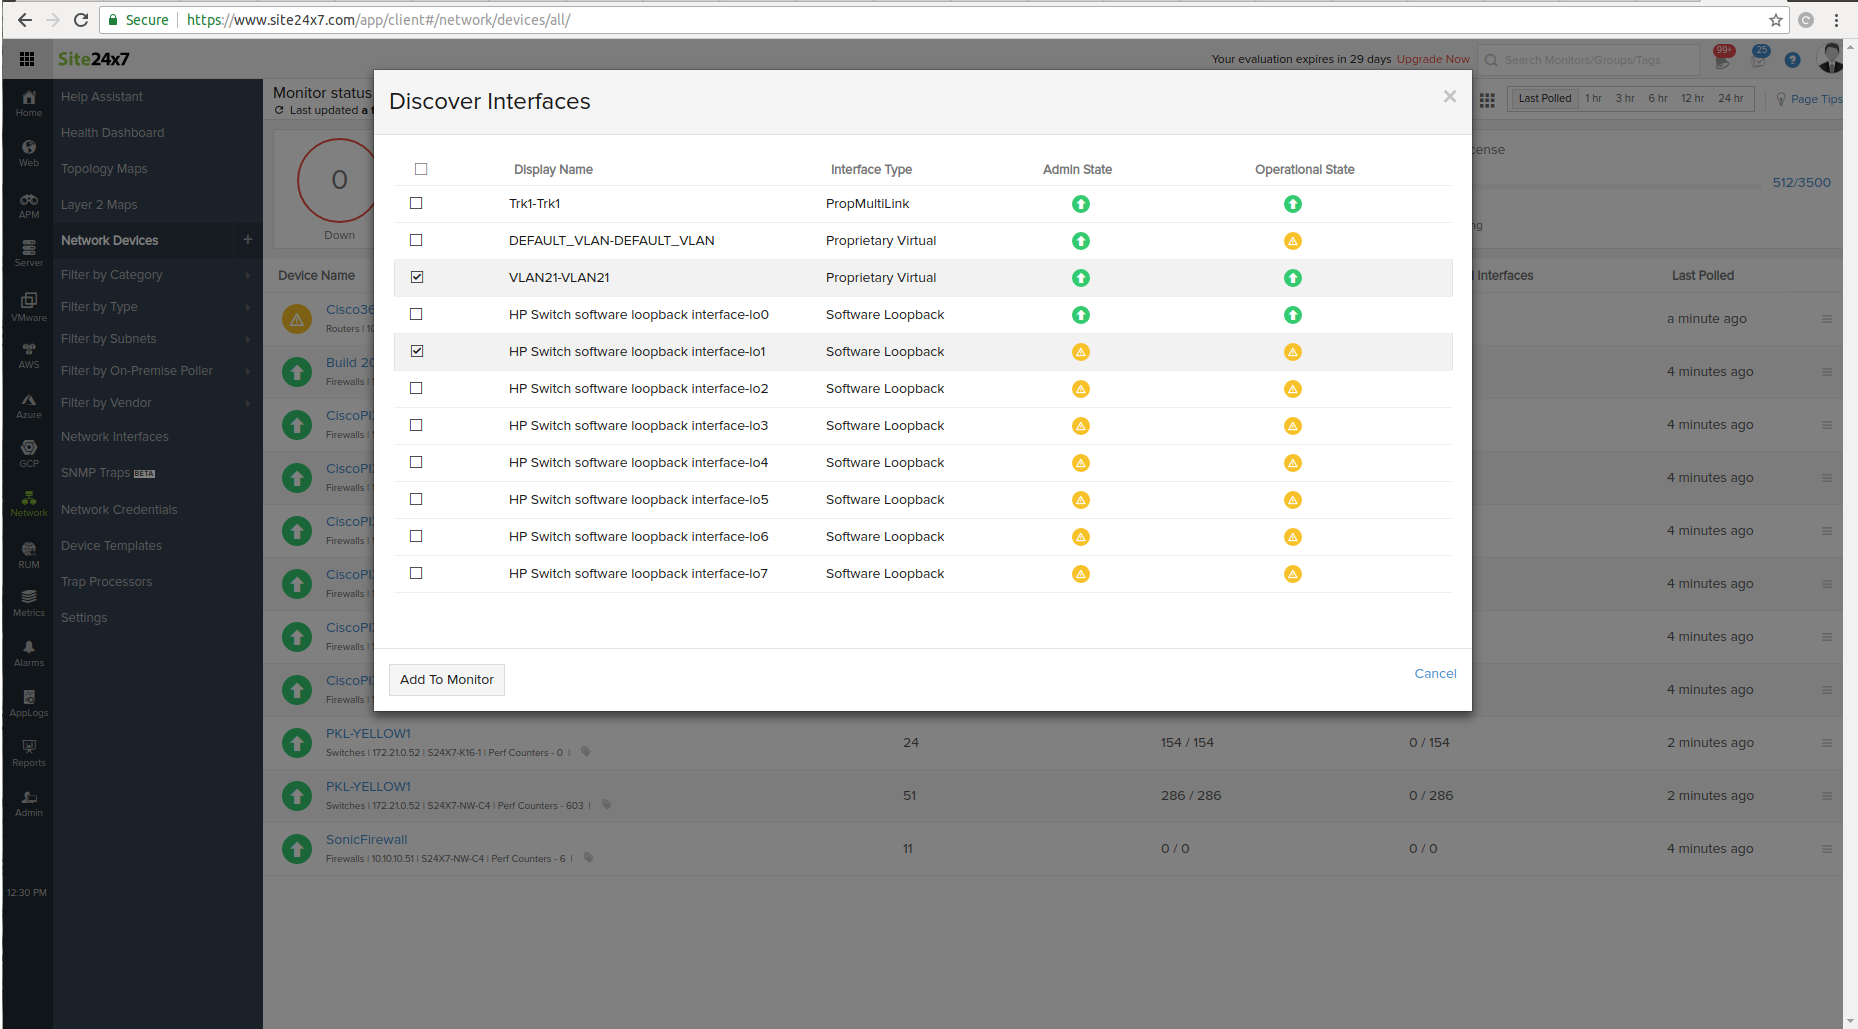The width and height of the screenshot is (1858, 1029).
Task: Check the Trk1-Trk1 interface
Action: (x=416, y=203)
